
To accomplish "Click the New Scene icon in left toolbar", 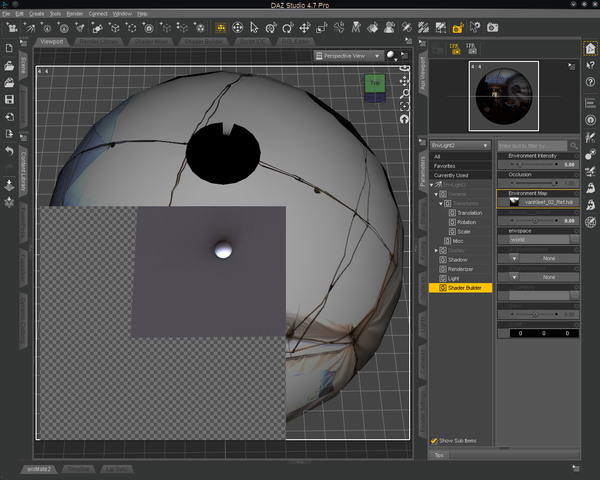I will 9,47.
